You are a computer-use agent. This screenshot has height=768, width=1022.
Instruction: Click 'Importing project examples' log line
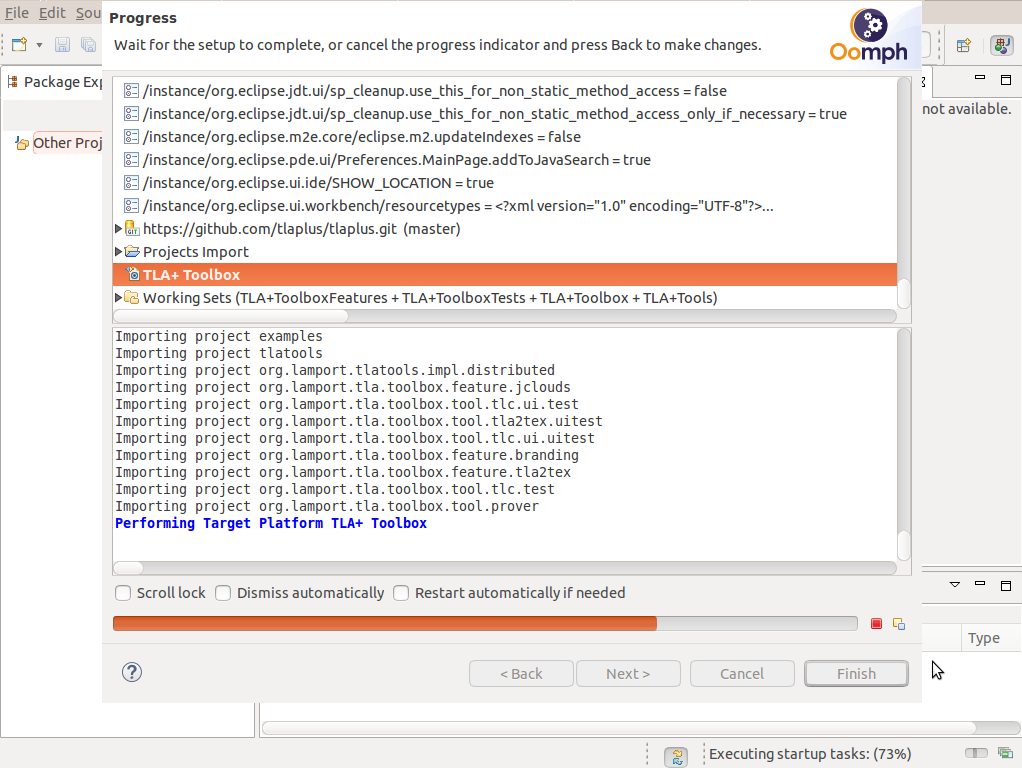coord(219,336)
